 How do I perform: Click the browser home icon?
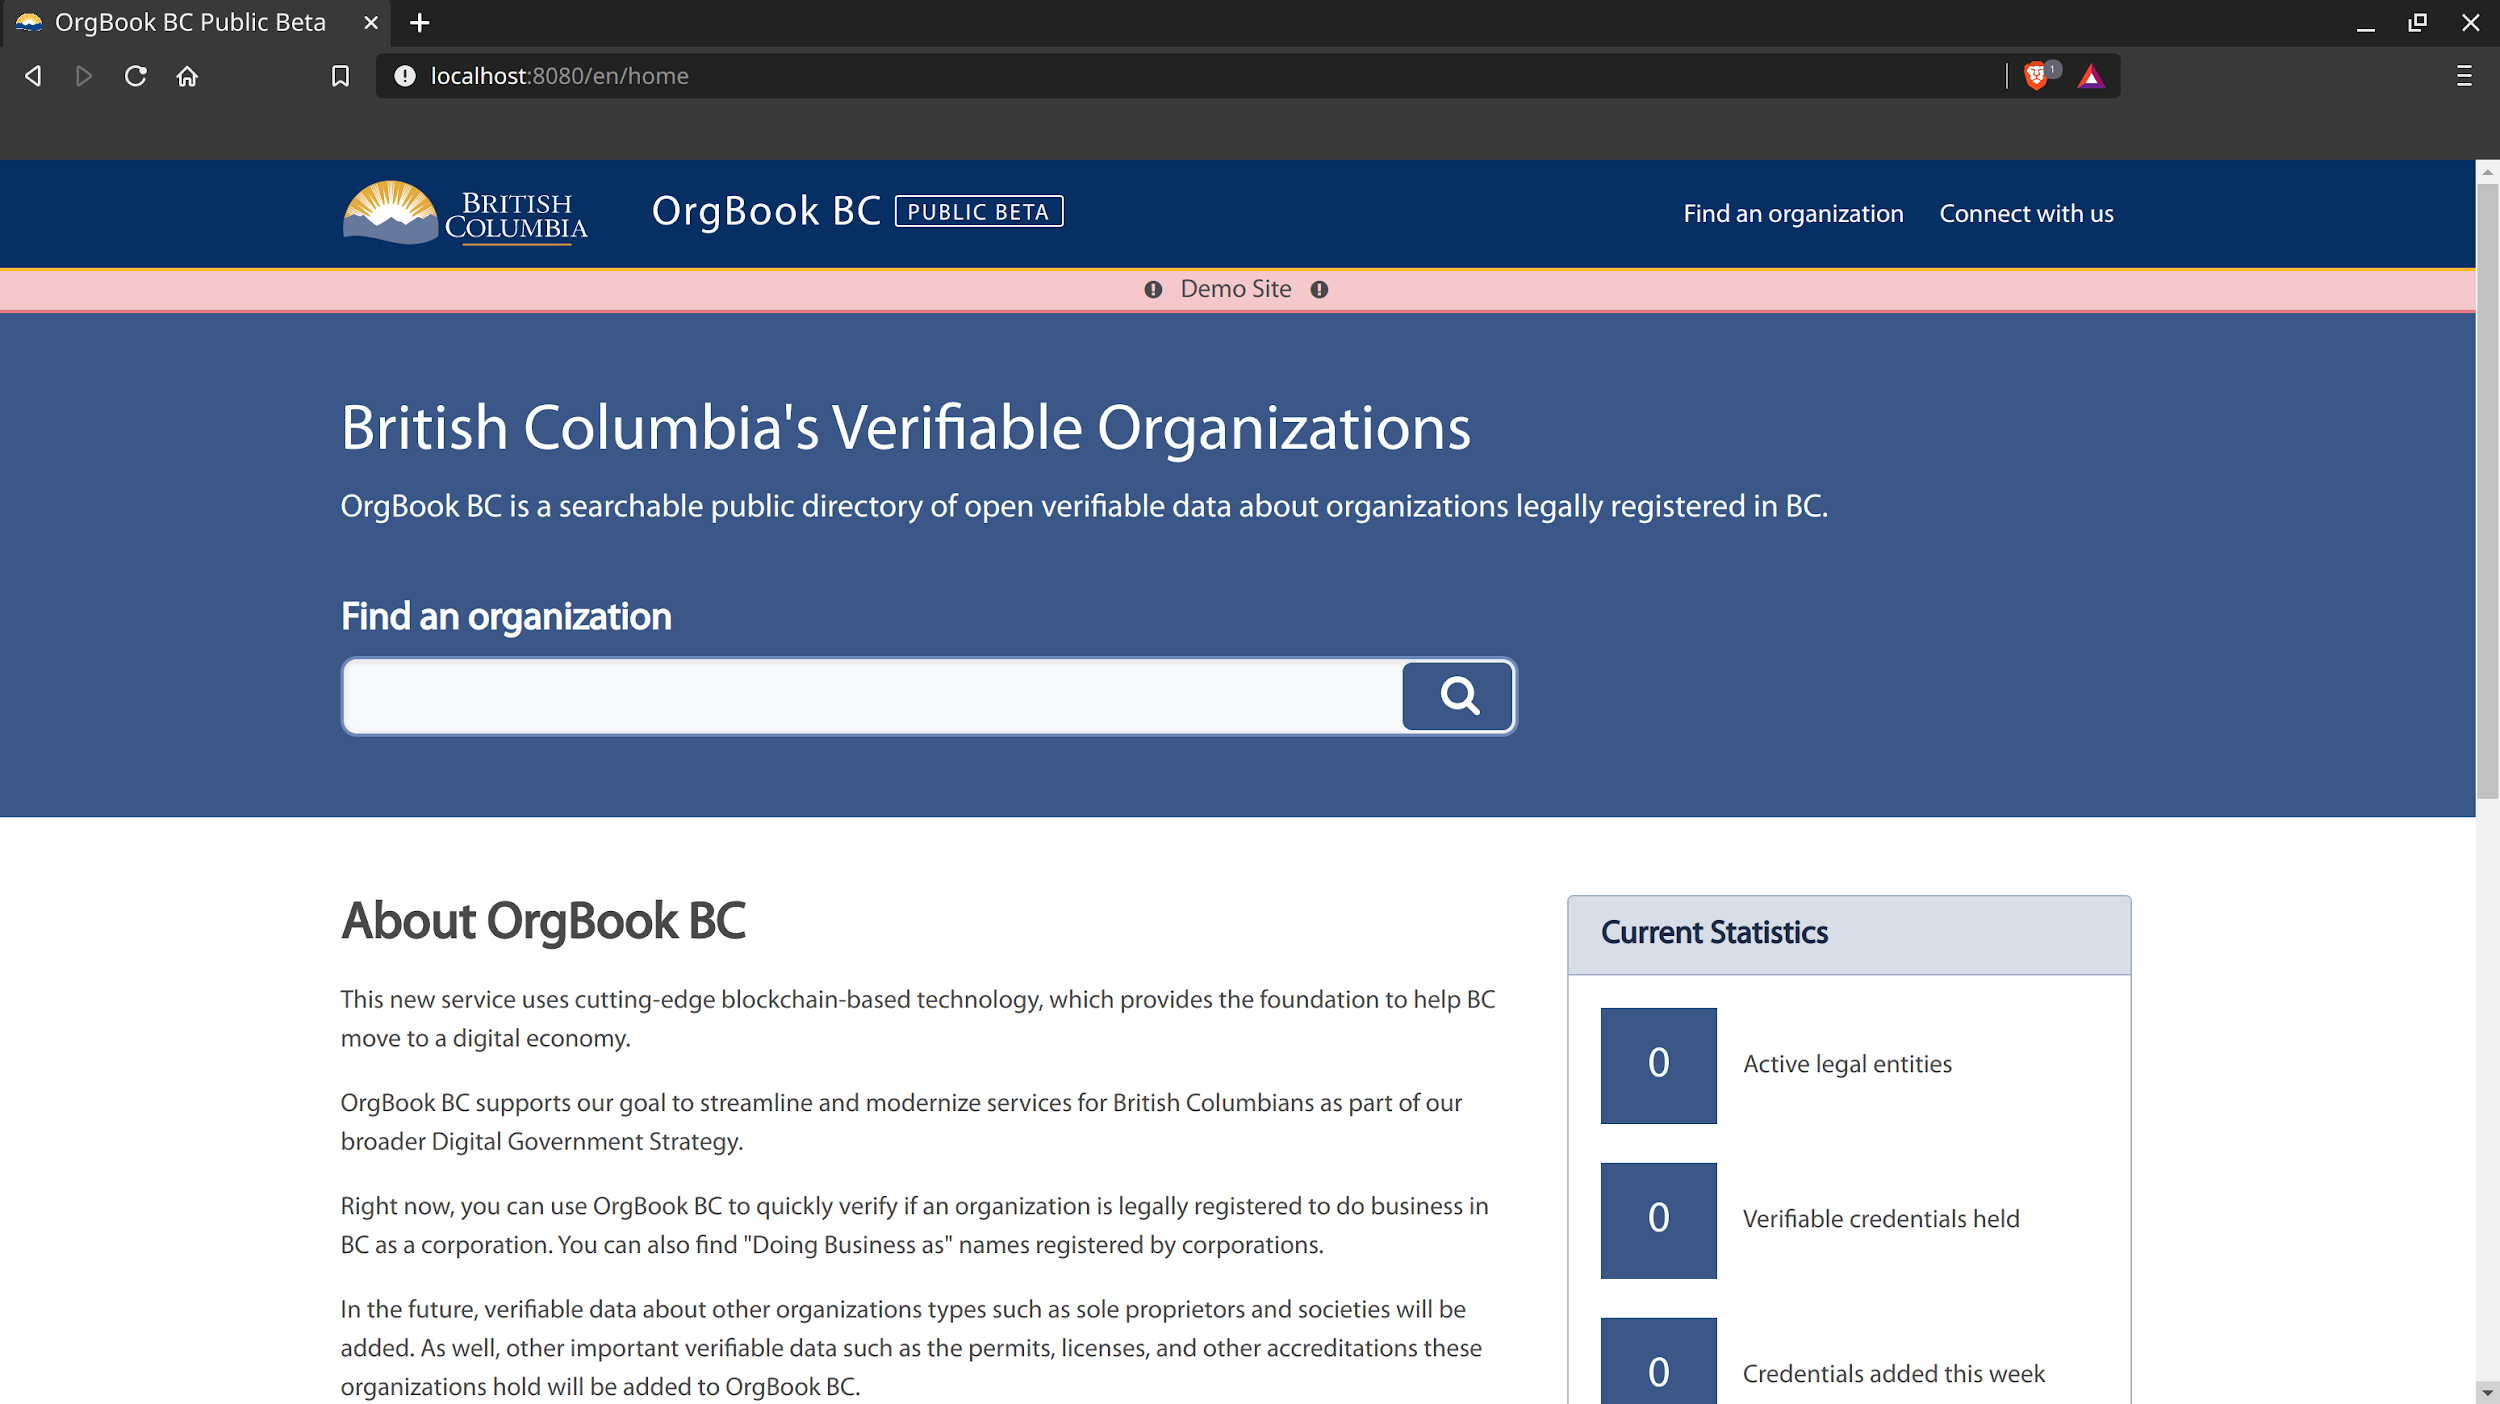(187, 76)
